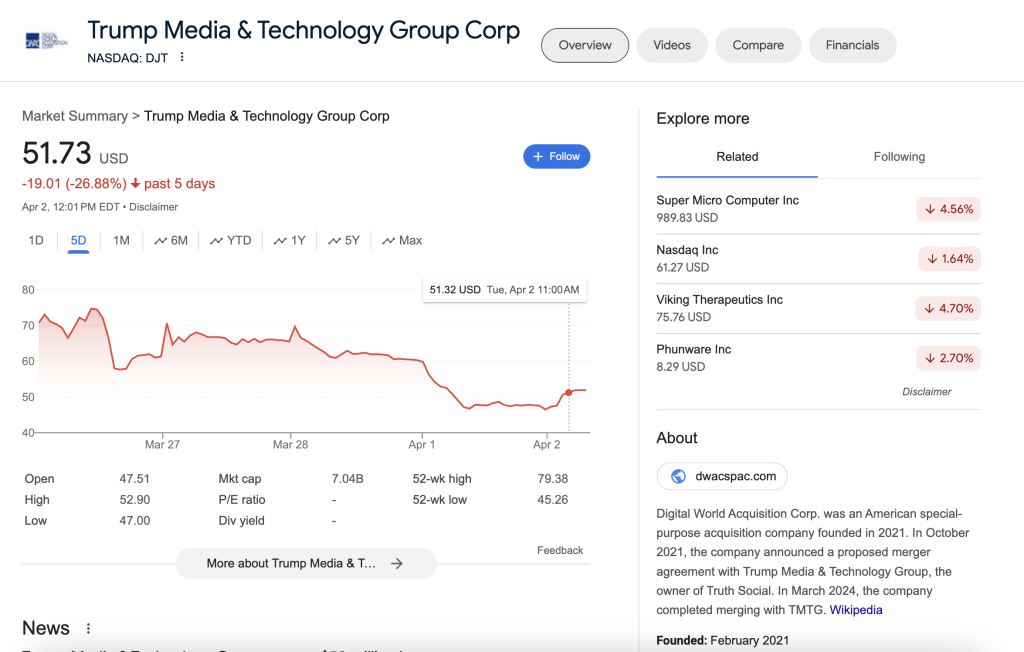Click the arrow in More about Trump Media
Image resolution: width=1024 pixels, height=652 pixels.
point(396,563)
